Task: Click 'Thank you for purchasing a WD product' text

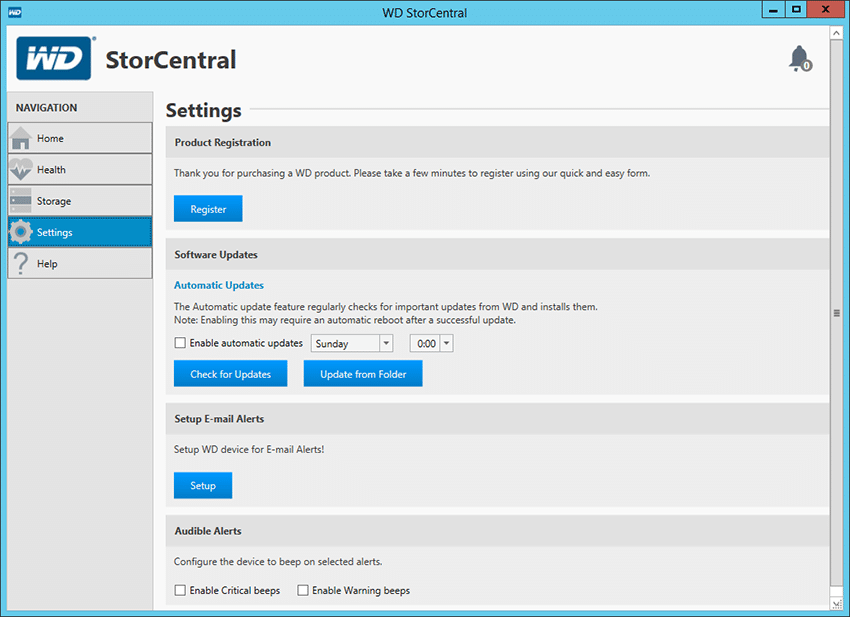Action: 412,173
